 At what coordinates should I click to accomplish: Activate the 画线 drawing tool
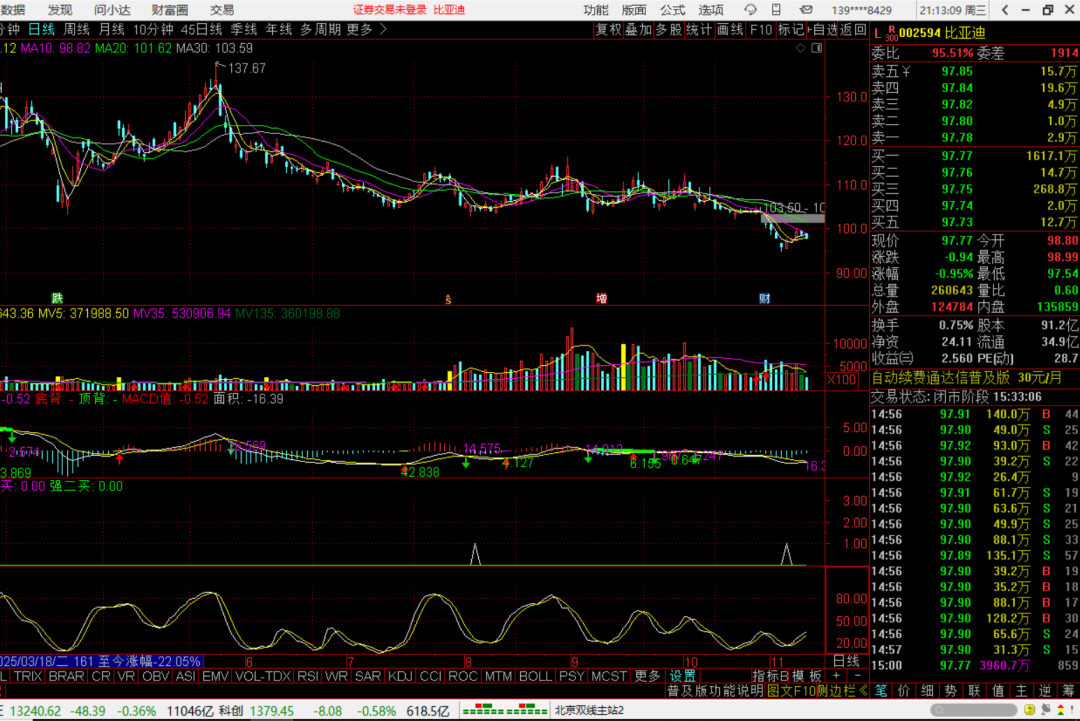click(x=730, y=30)
